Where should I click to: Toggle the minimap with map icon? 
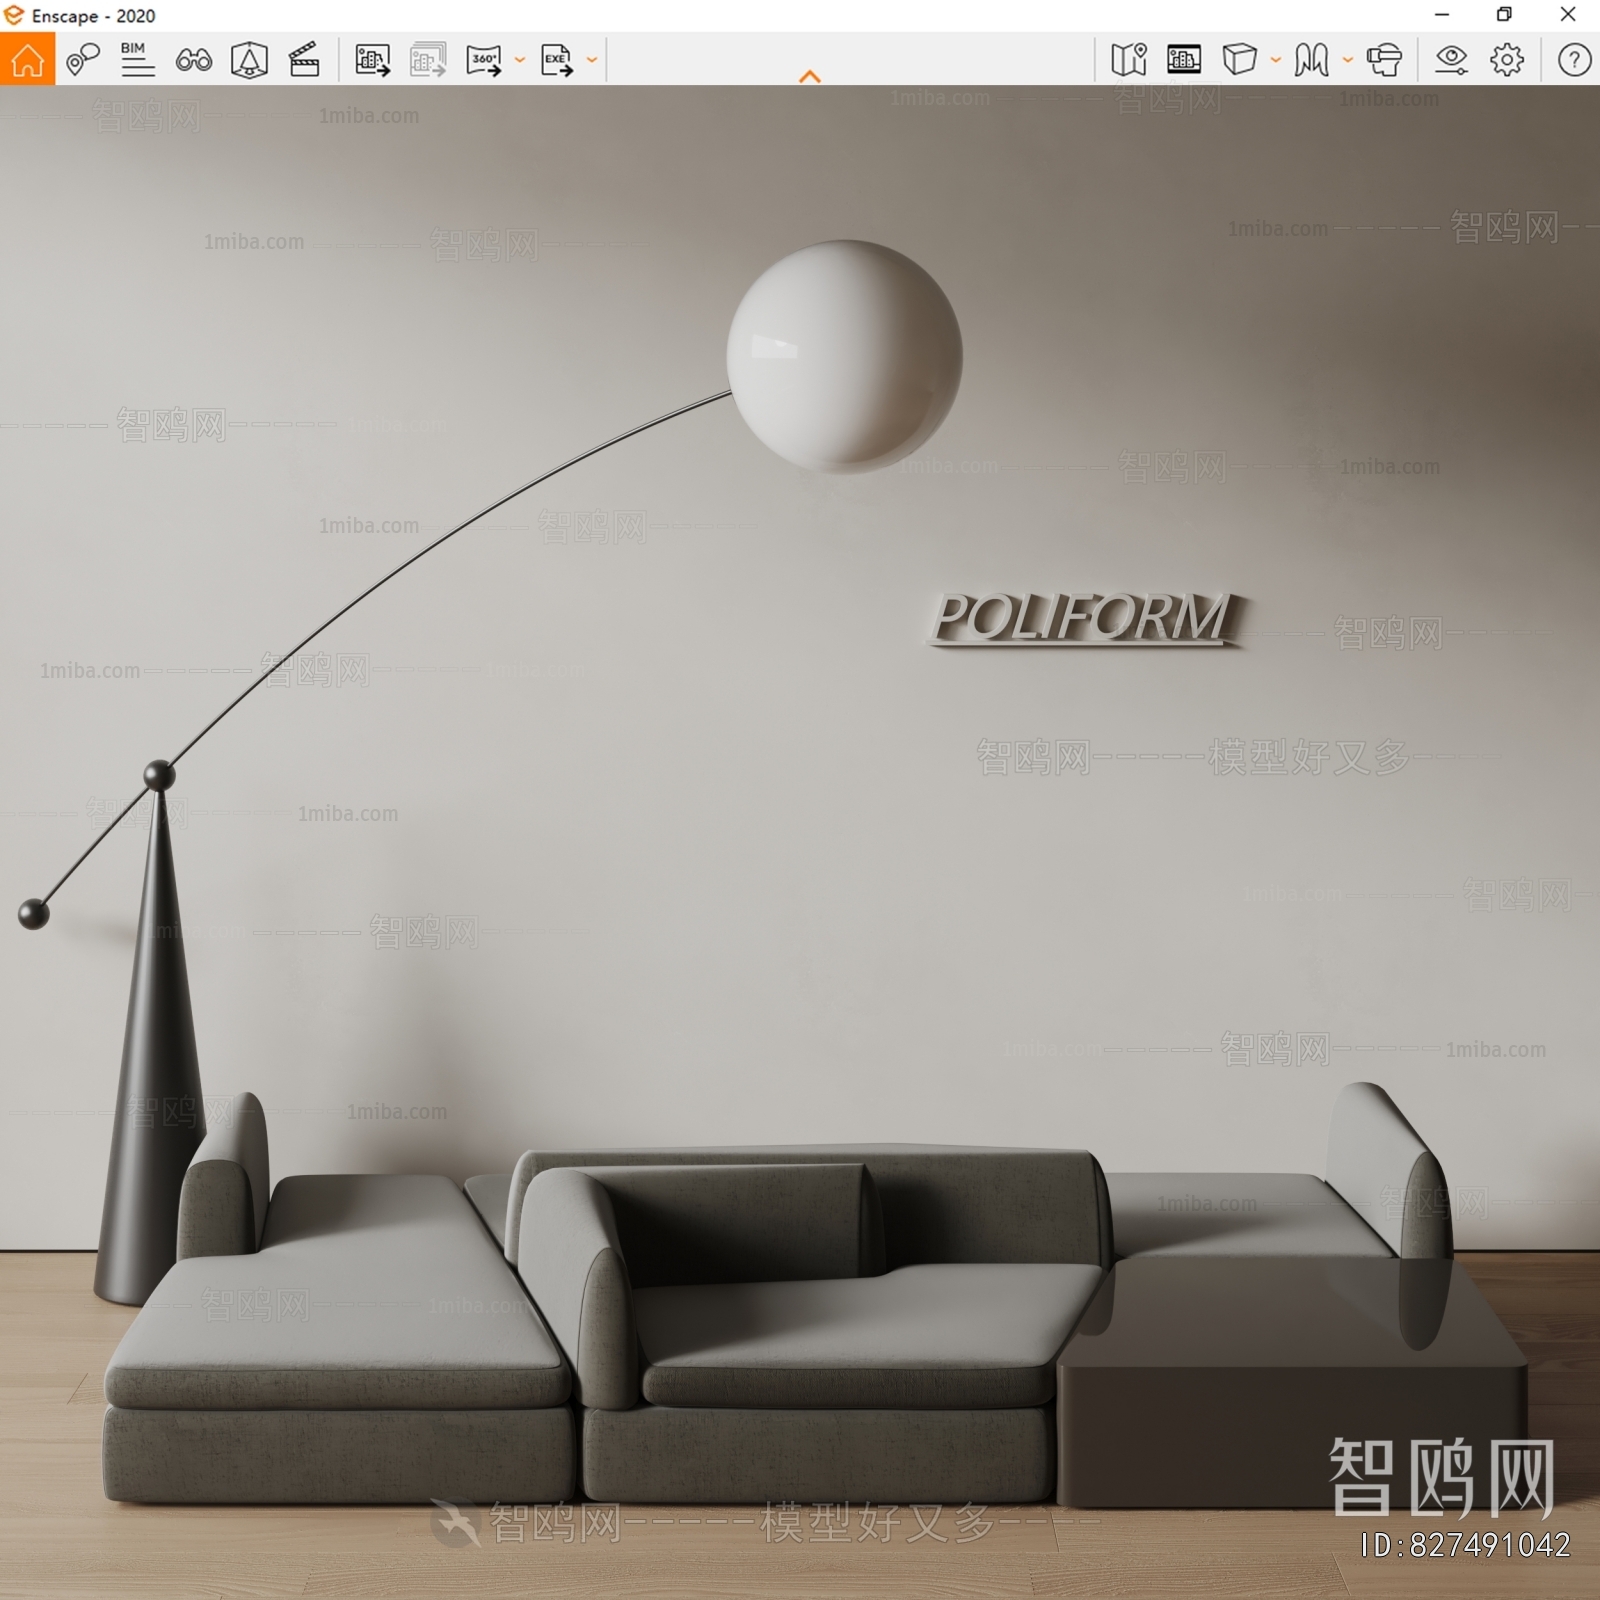pos(1128,60)
